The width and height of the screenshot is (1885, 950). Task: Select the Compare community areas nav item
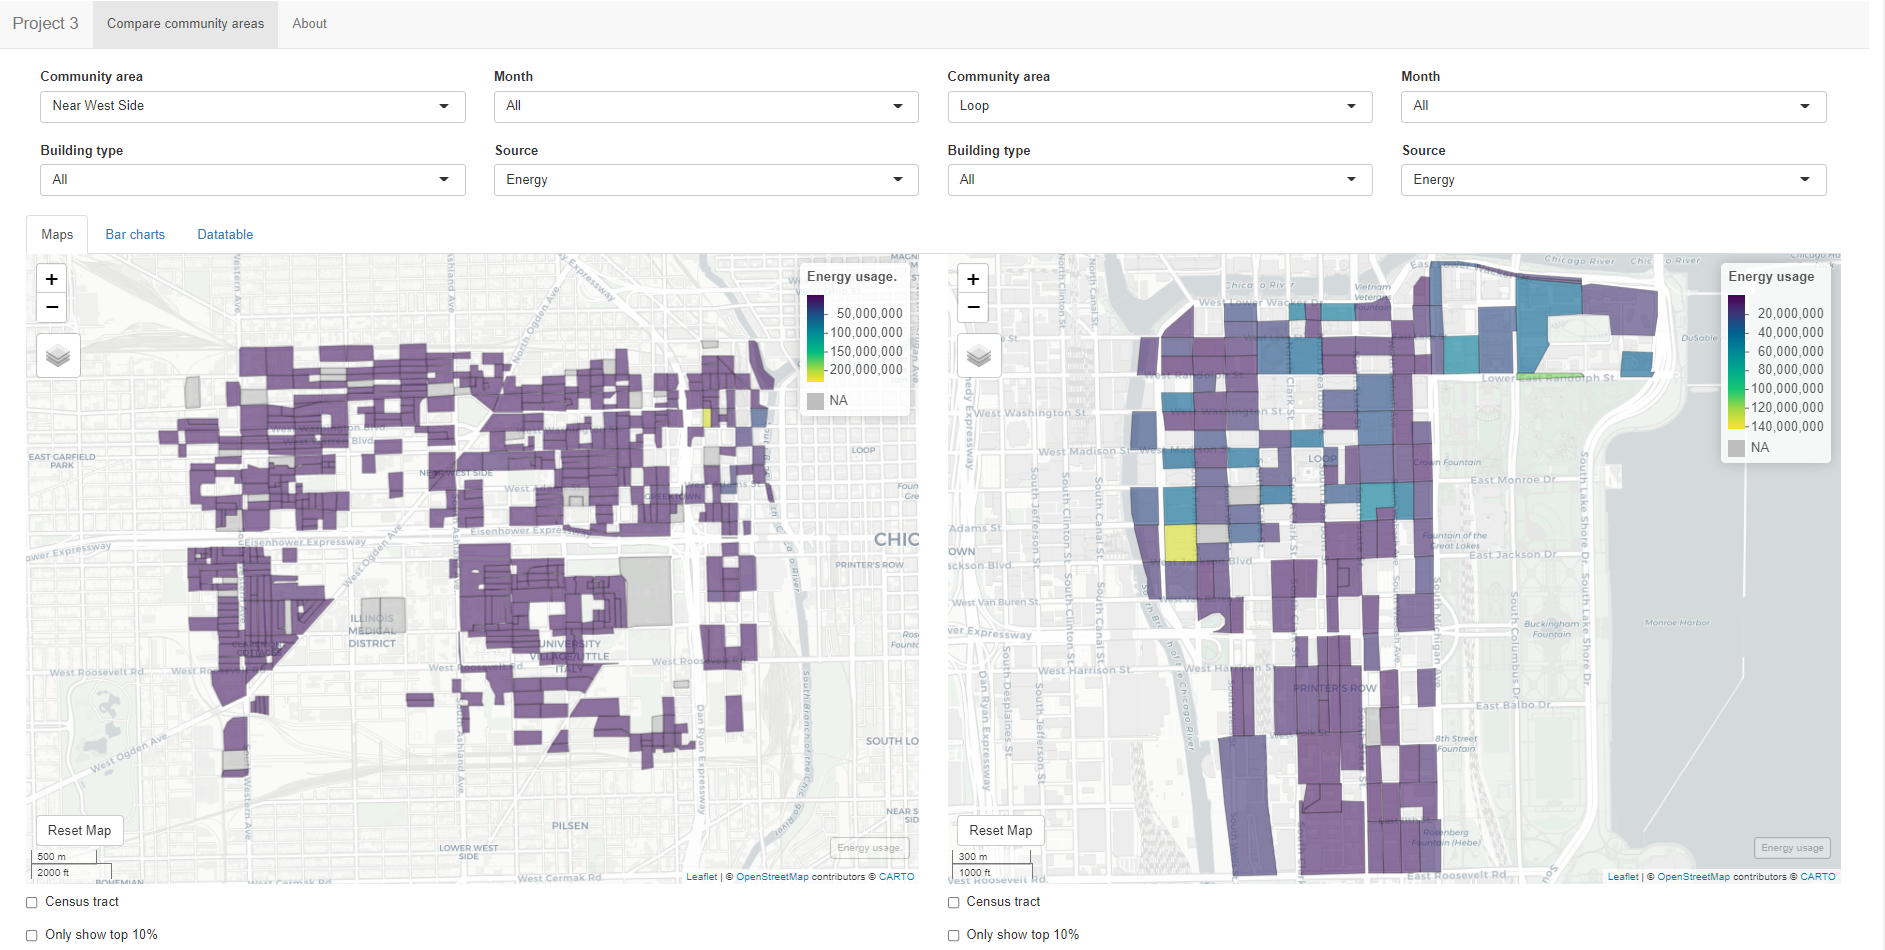pyautogui.click(x=186, y=23)
